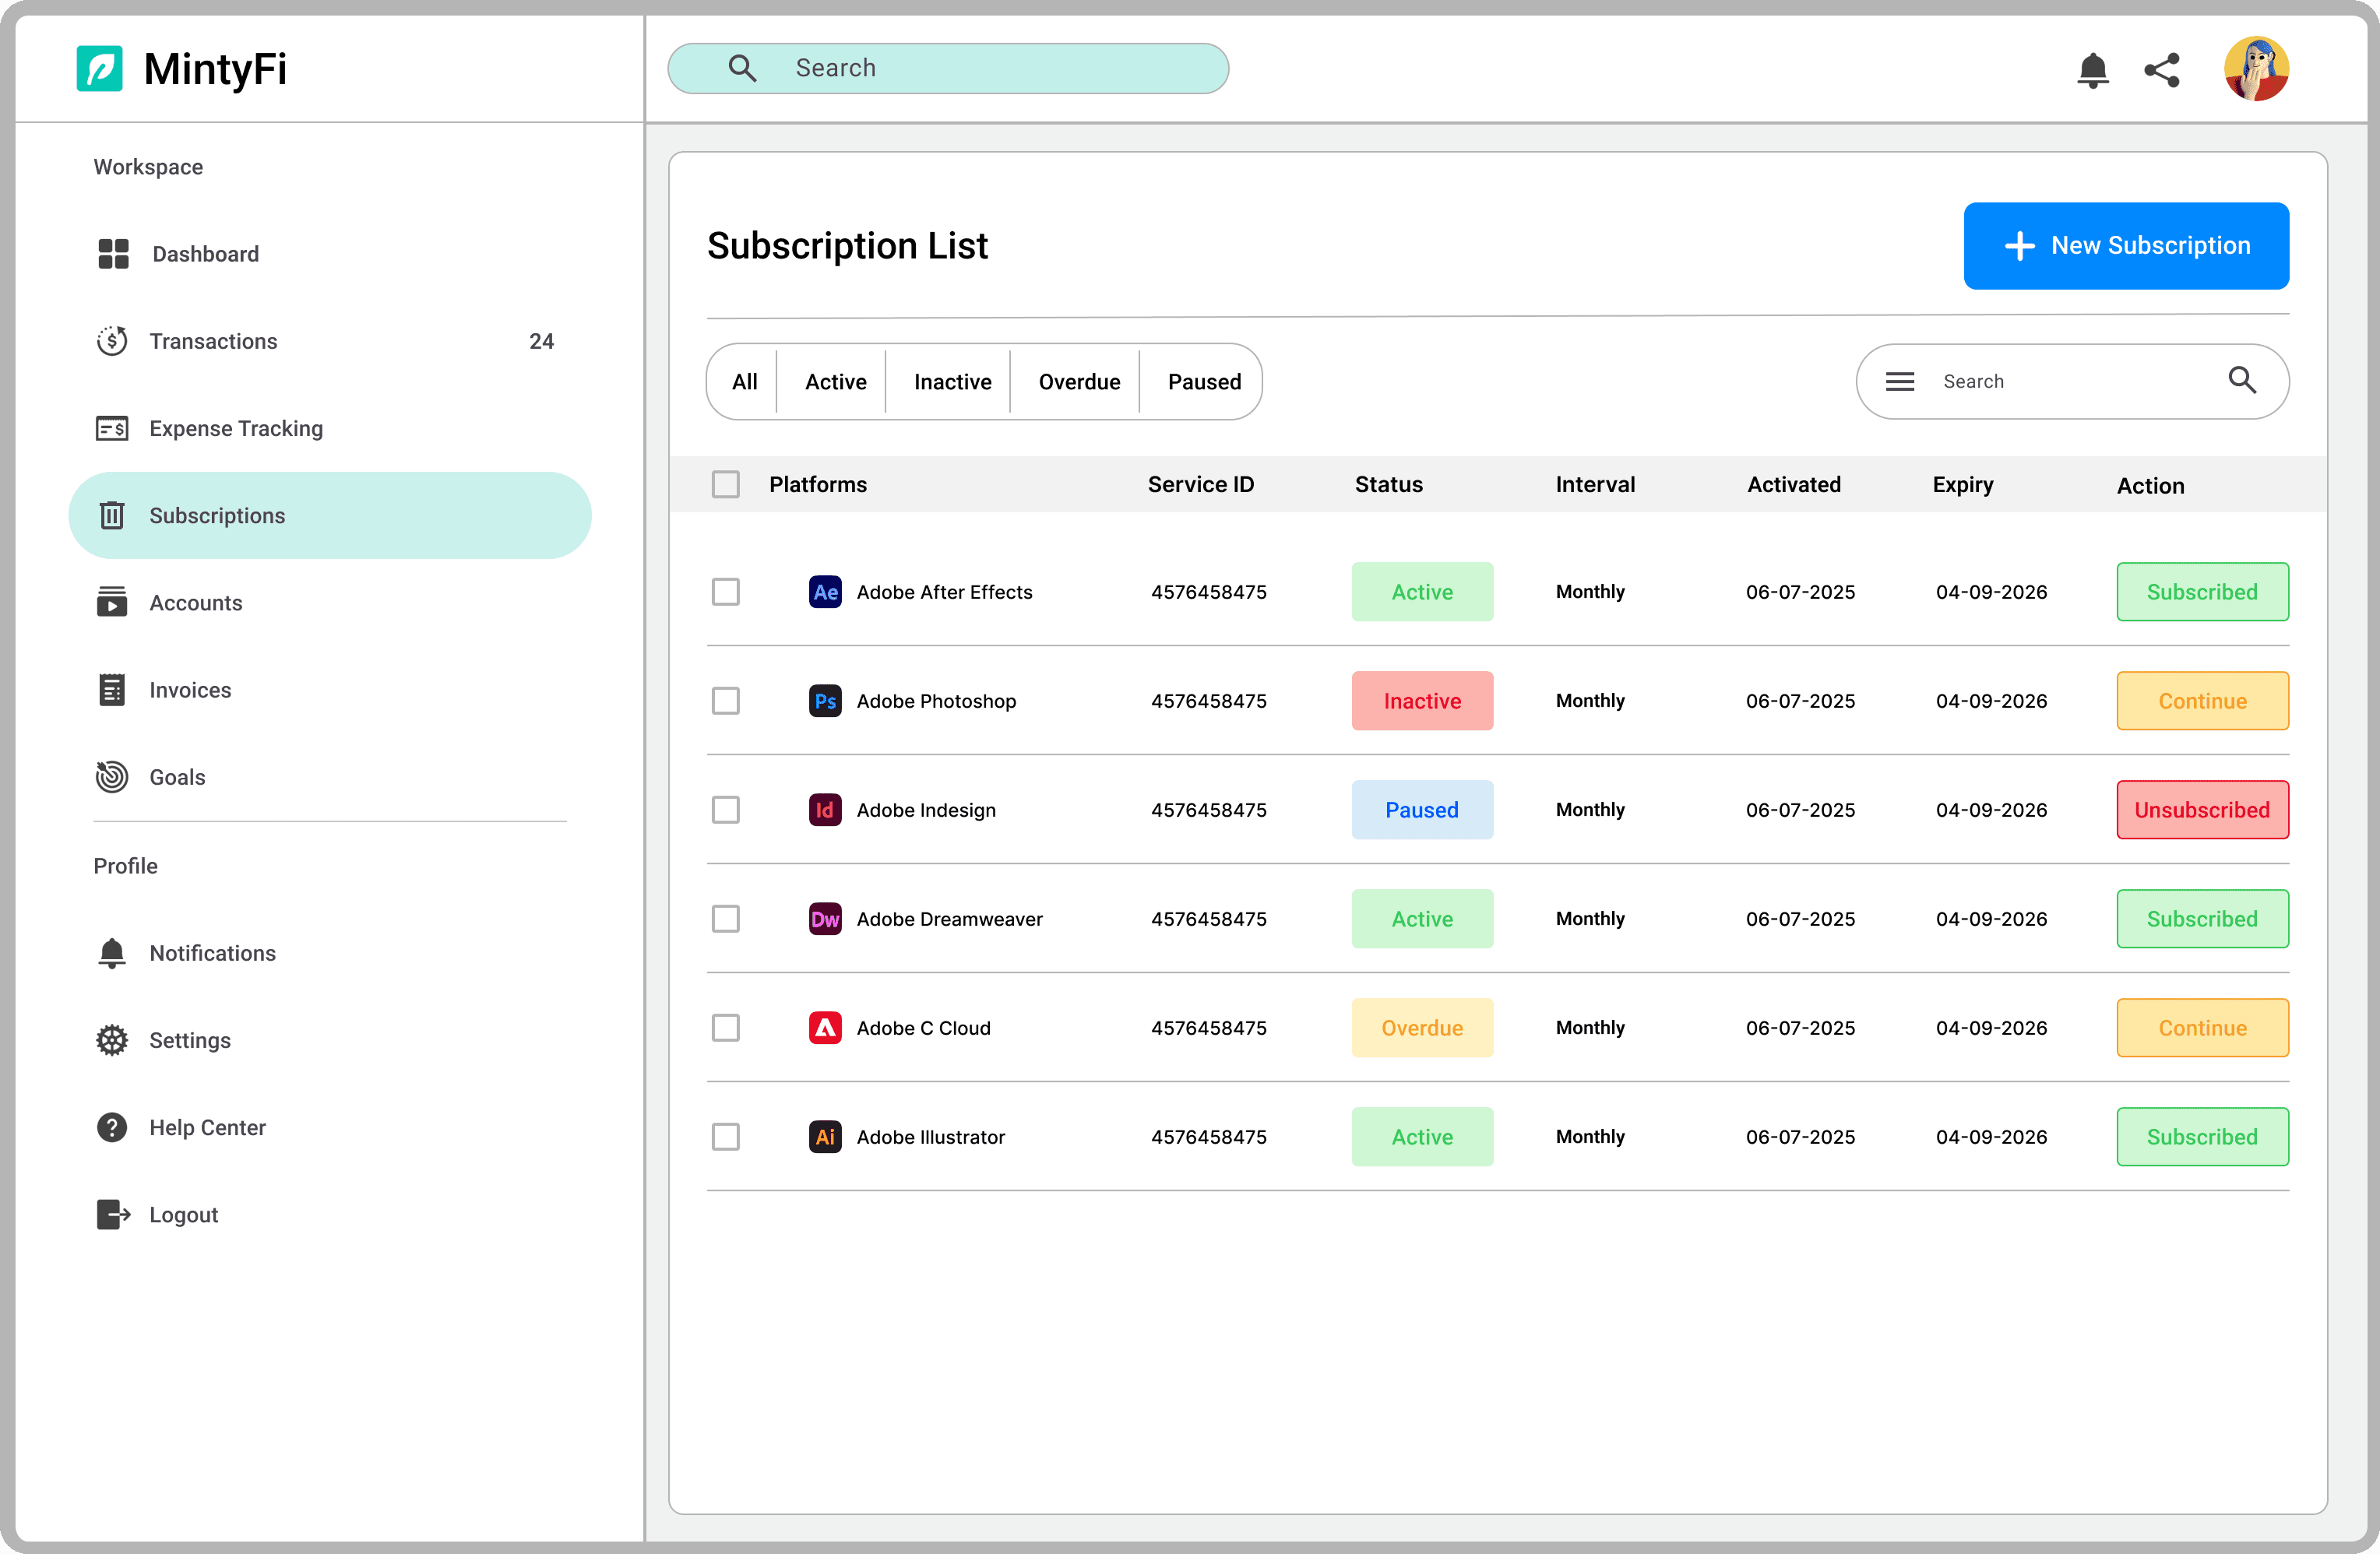Click the MintyFi leaf logo icon
The image size is (2380, 1554).
[x=99, y=69]
